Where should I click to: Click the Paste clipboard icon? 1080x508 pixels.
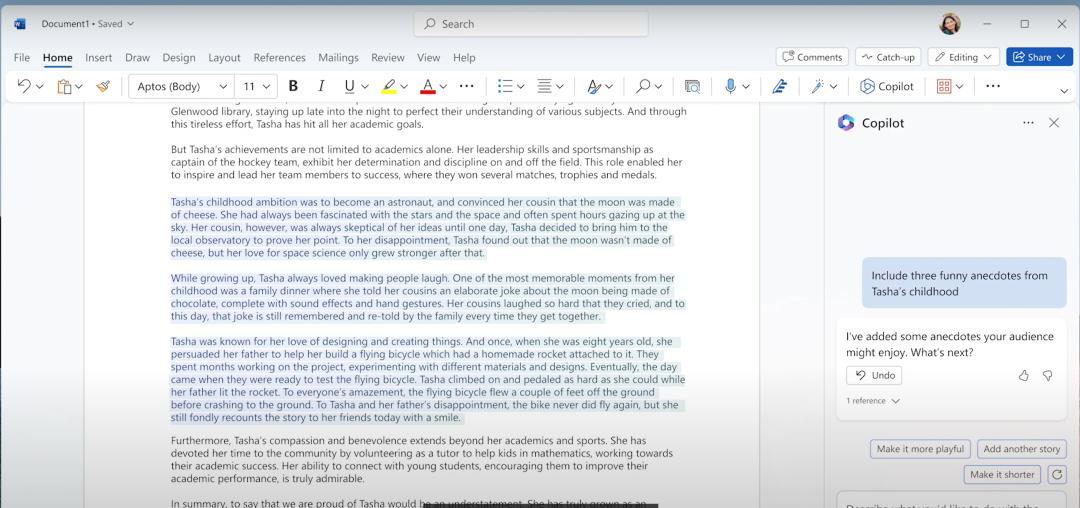click(64, 86)
